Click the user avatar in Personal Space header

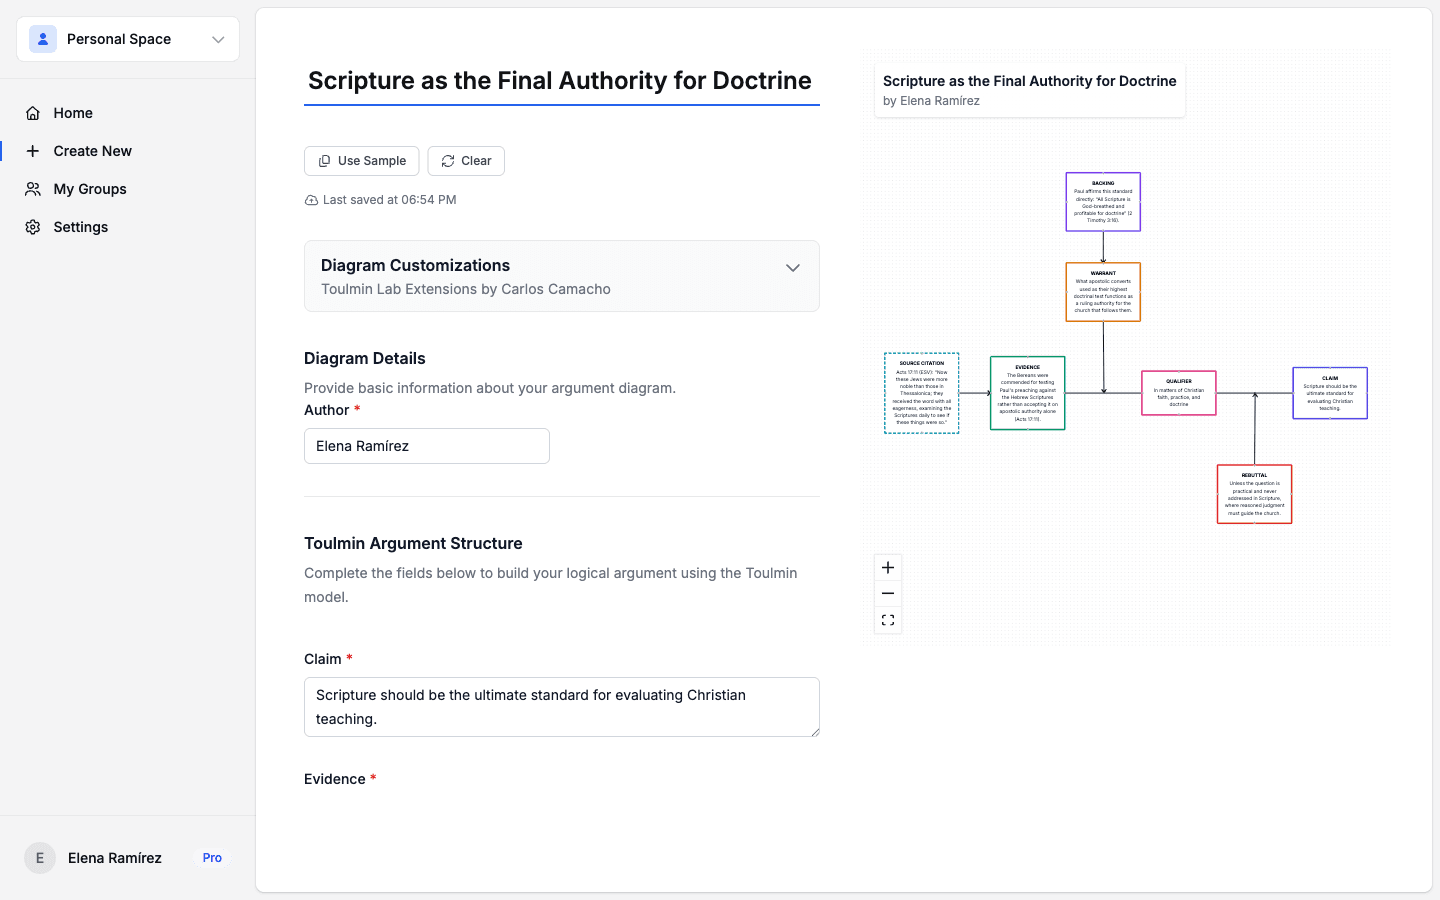42,38
